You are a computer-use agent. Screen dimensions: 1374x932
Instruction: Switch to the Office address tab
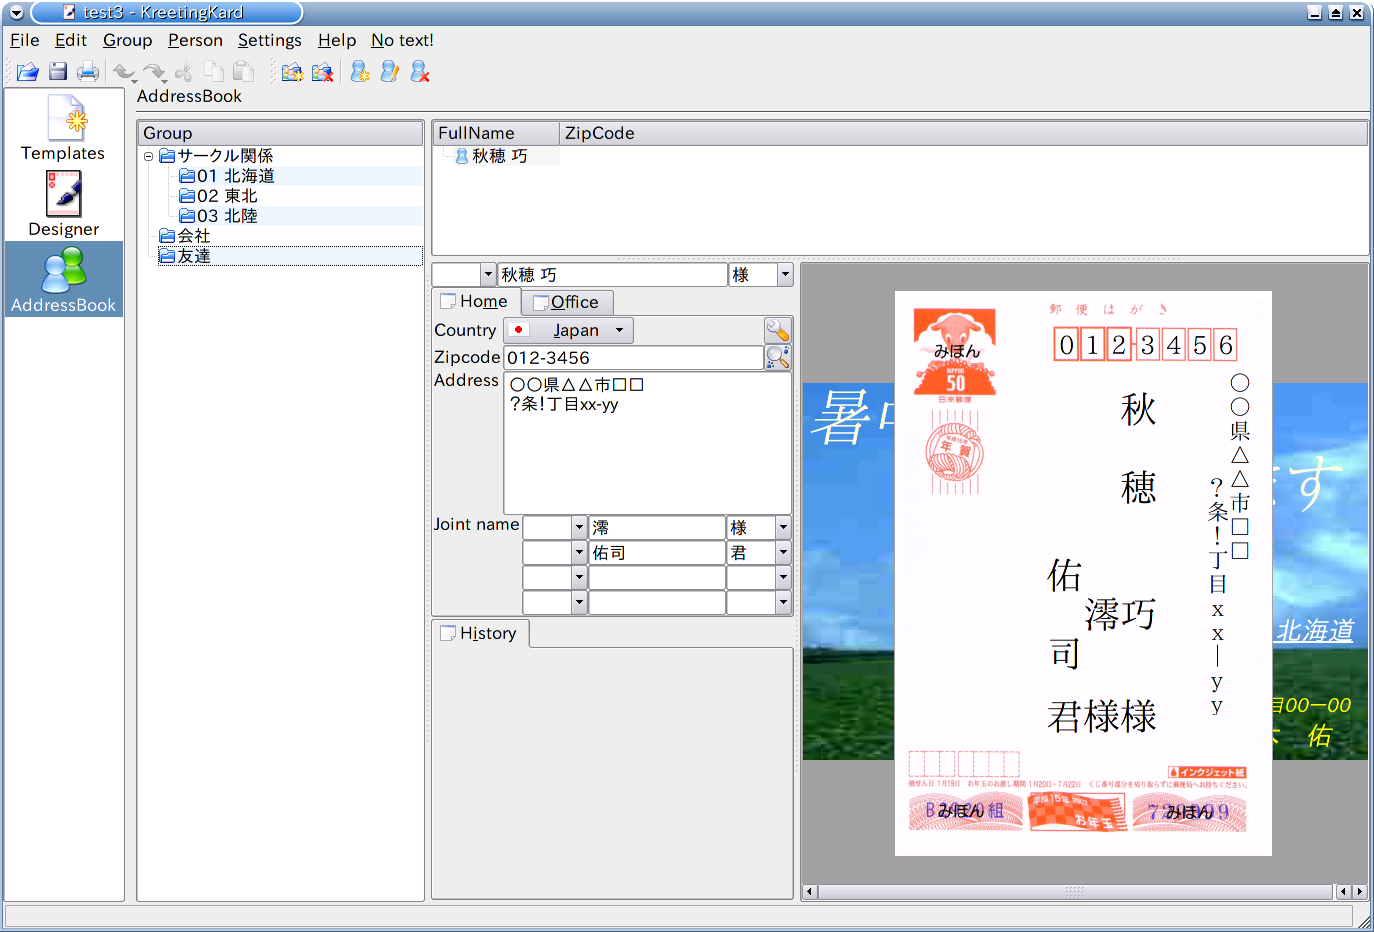tap(567, 302)
